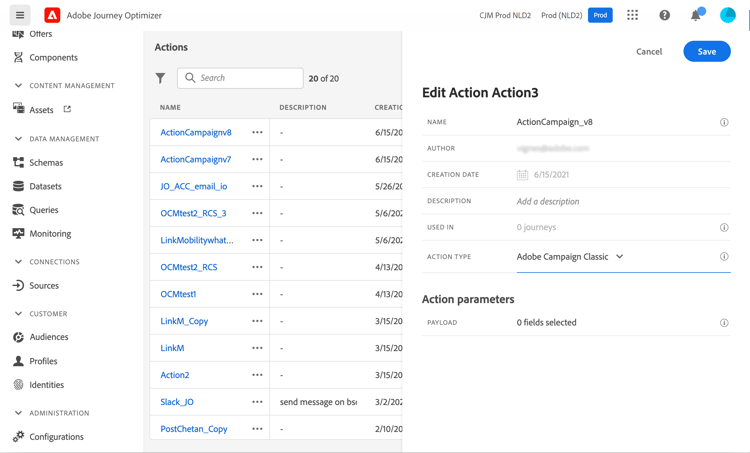Screen dimensions: 750x453
Task: Collapse the Connections section
Action: (x=18, y=262)
